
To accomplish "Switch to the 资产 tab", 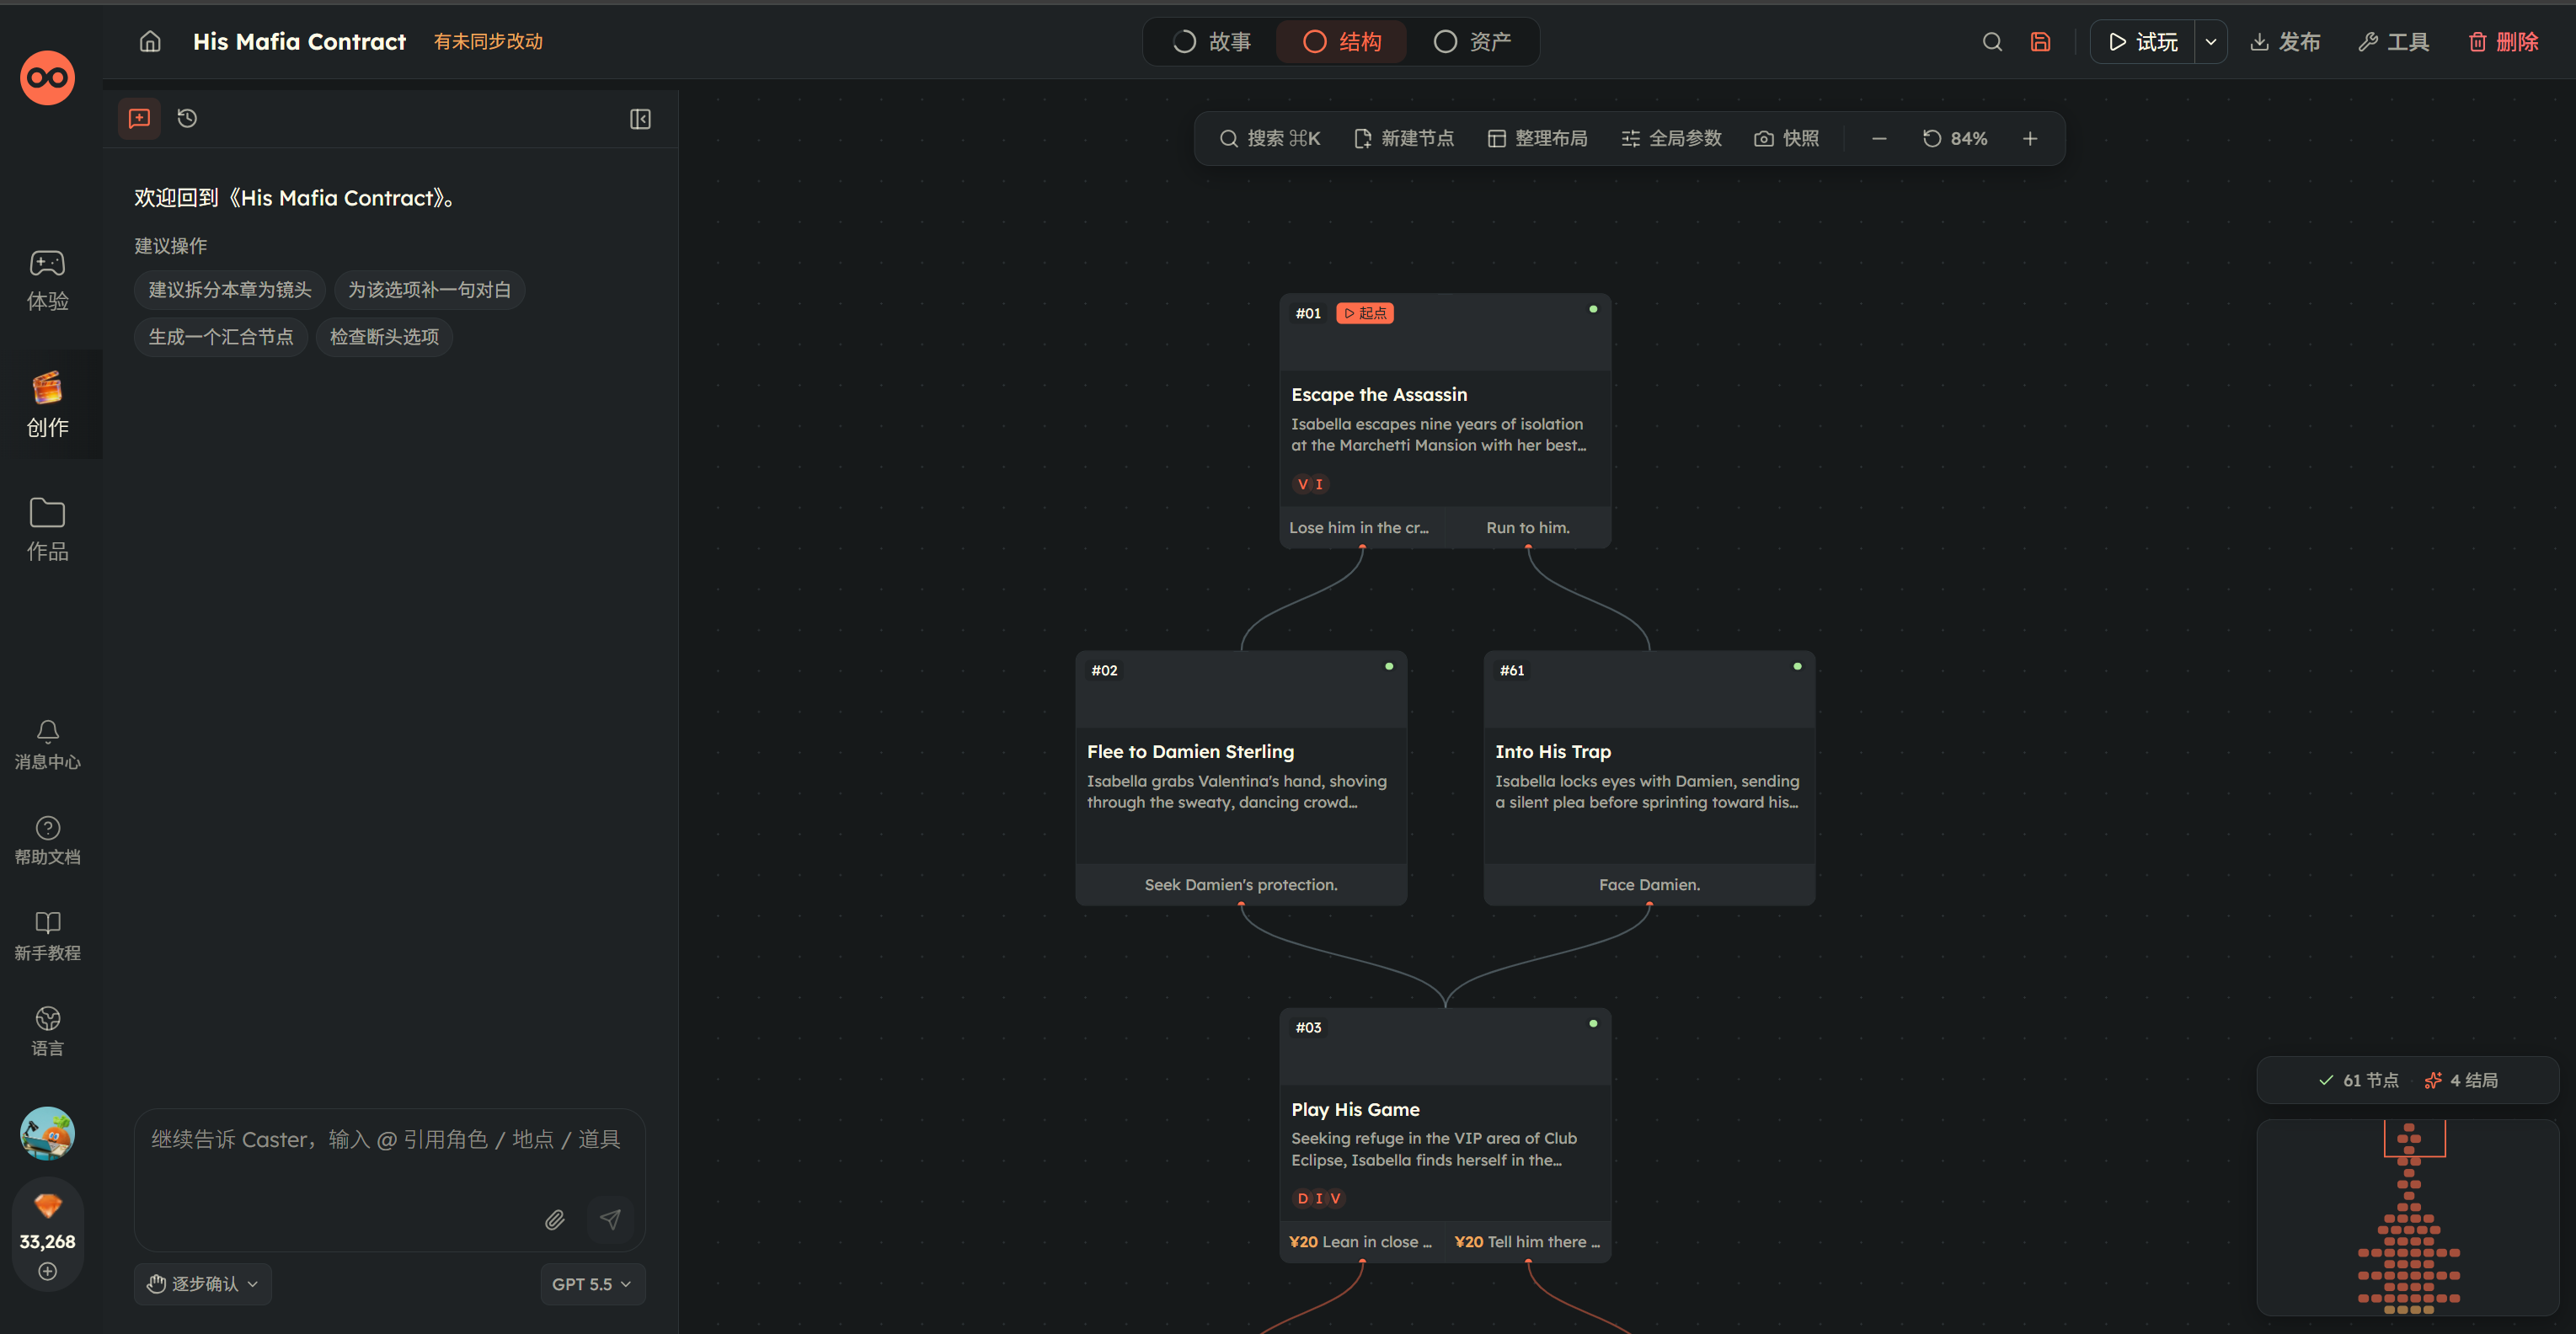I will tap(1473, 41).
